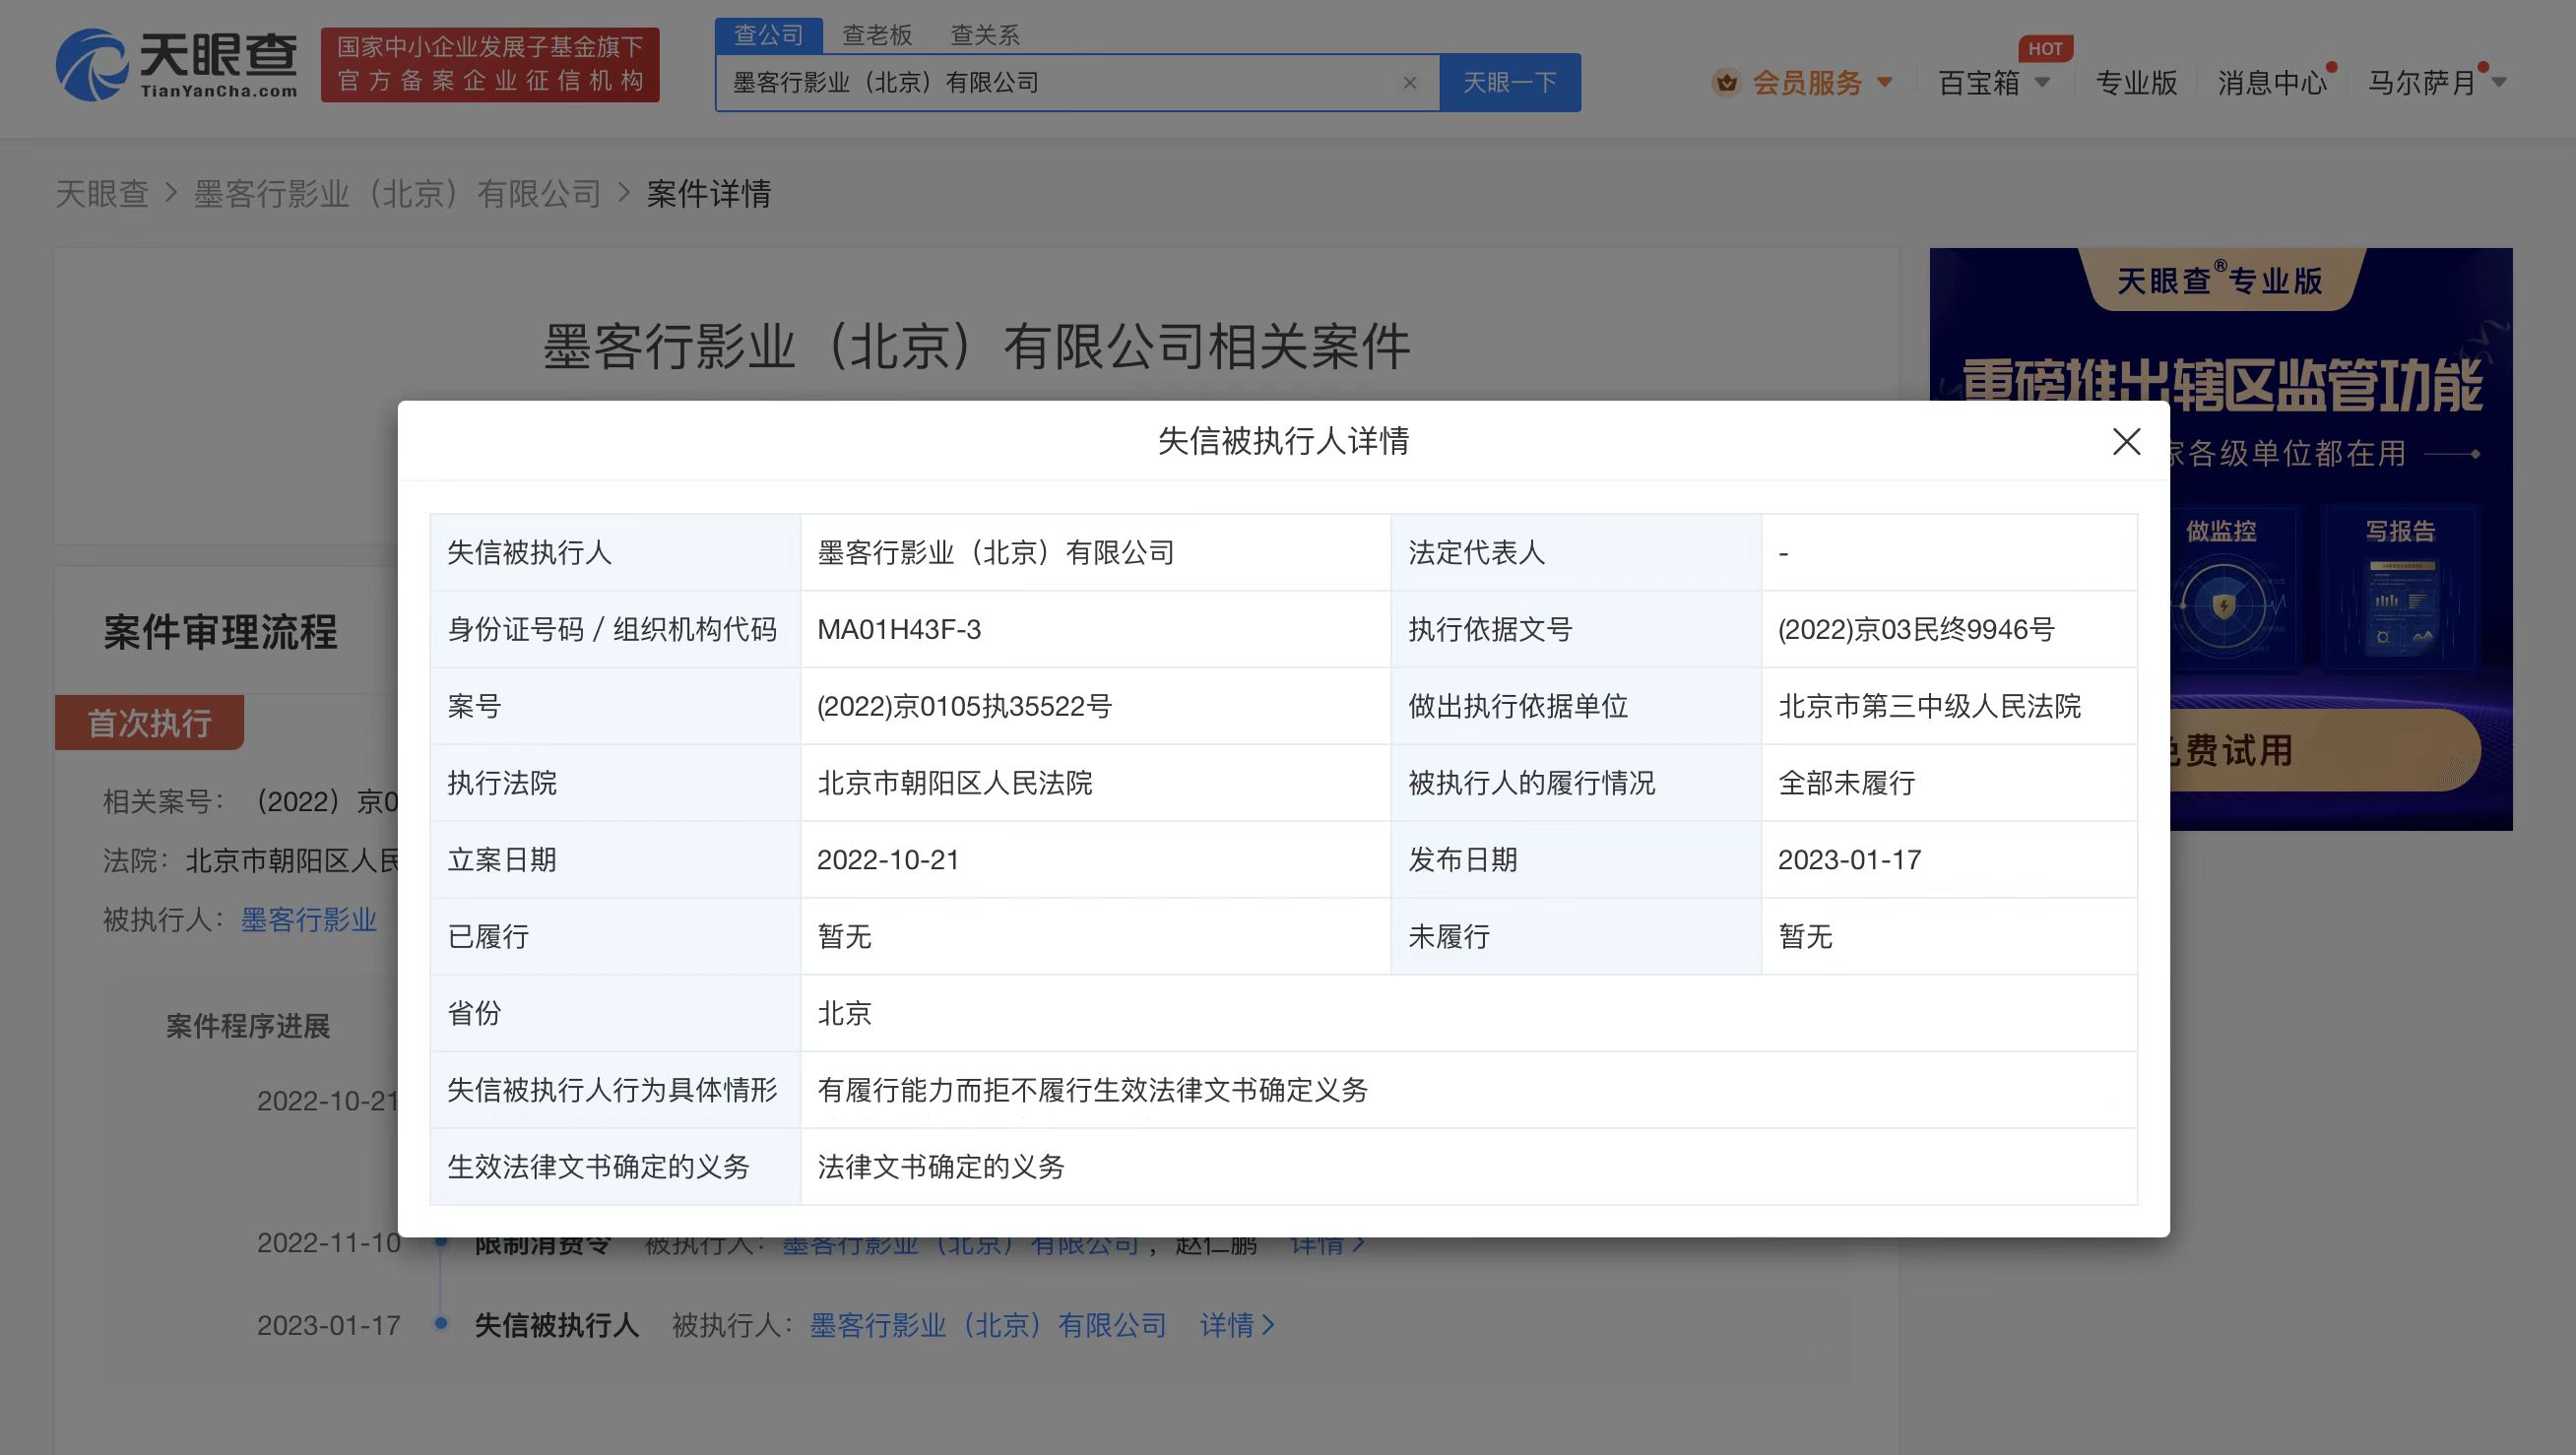Go to 天眼查 breadcrumb home link
This screenshot has height=1455, width=2576.
point(102,194)
